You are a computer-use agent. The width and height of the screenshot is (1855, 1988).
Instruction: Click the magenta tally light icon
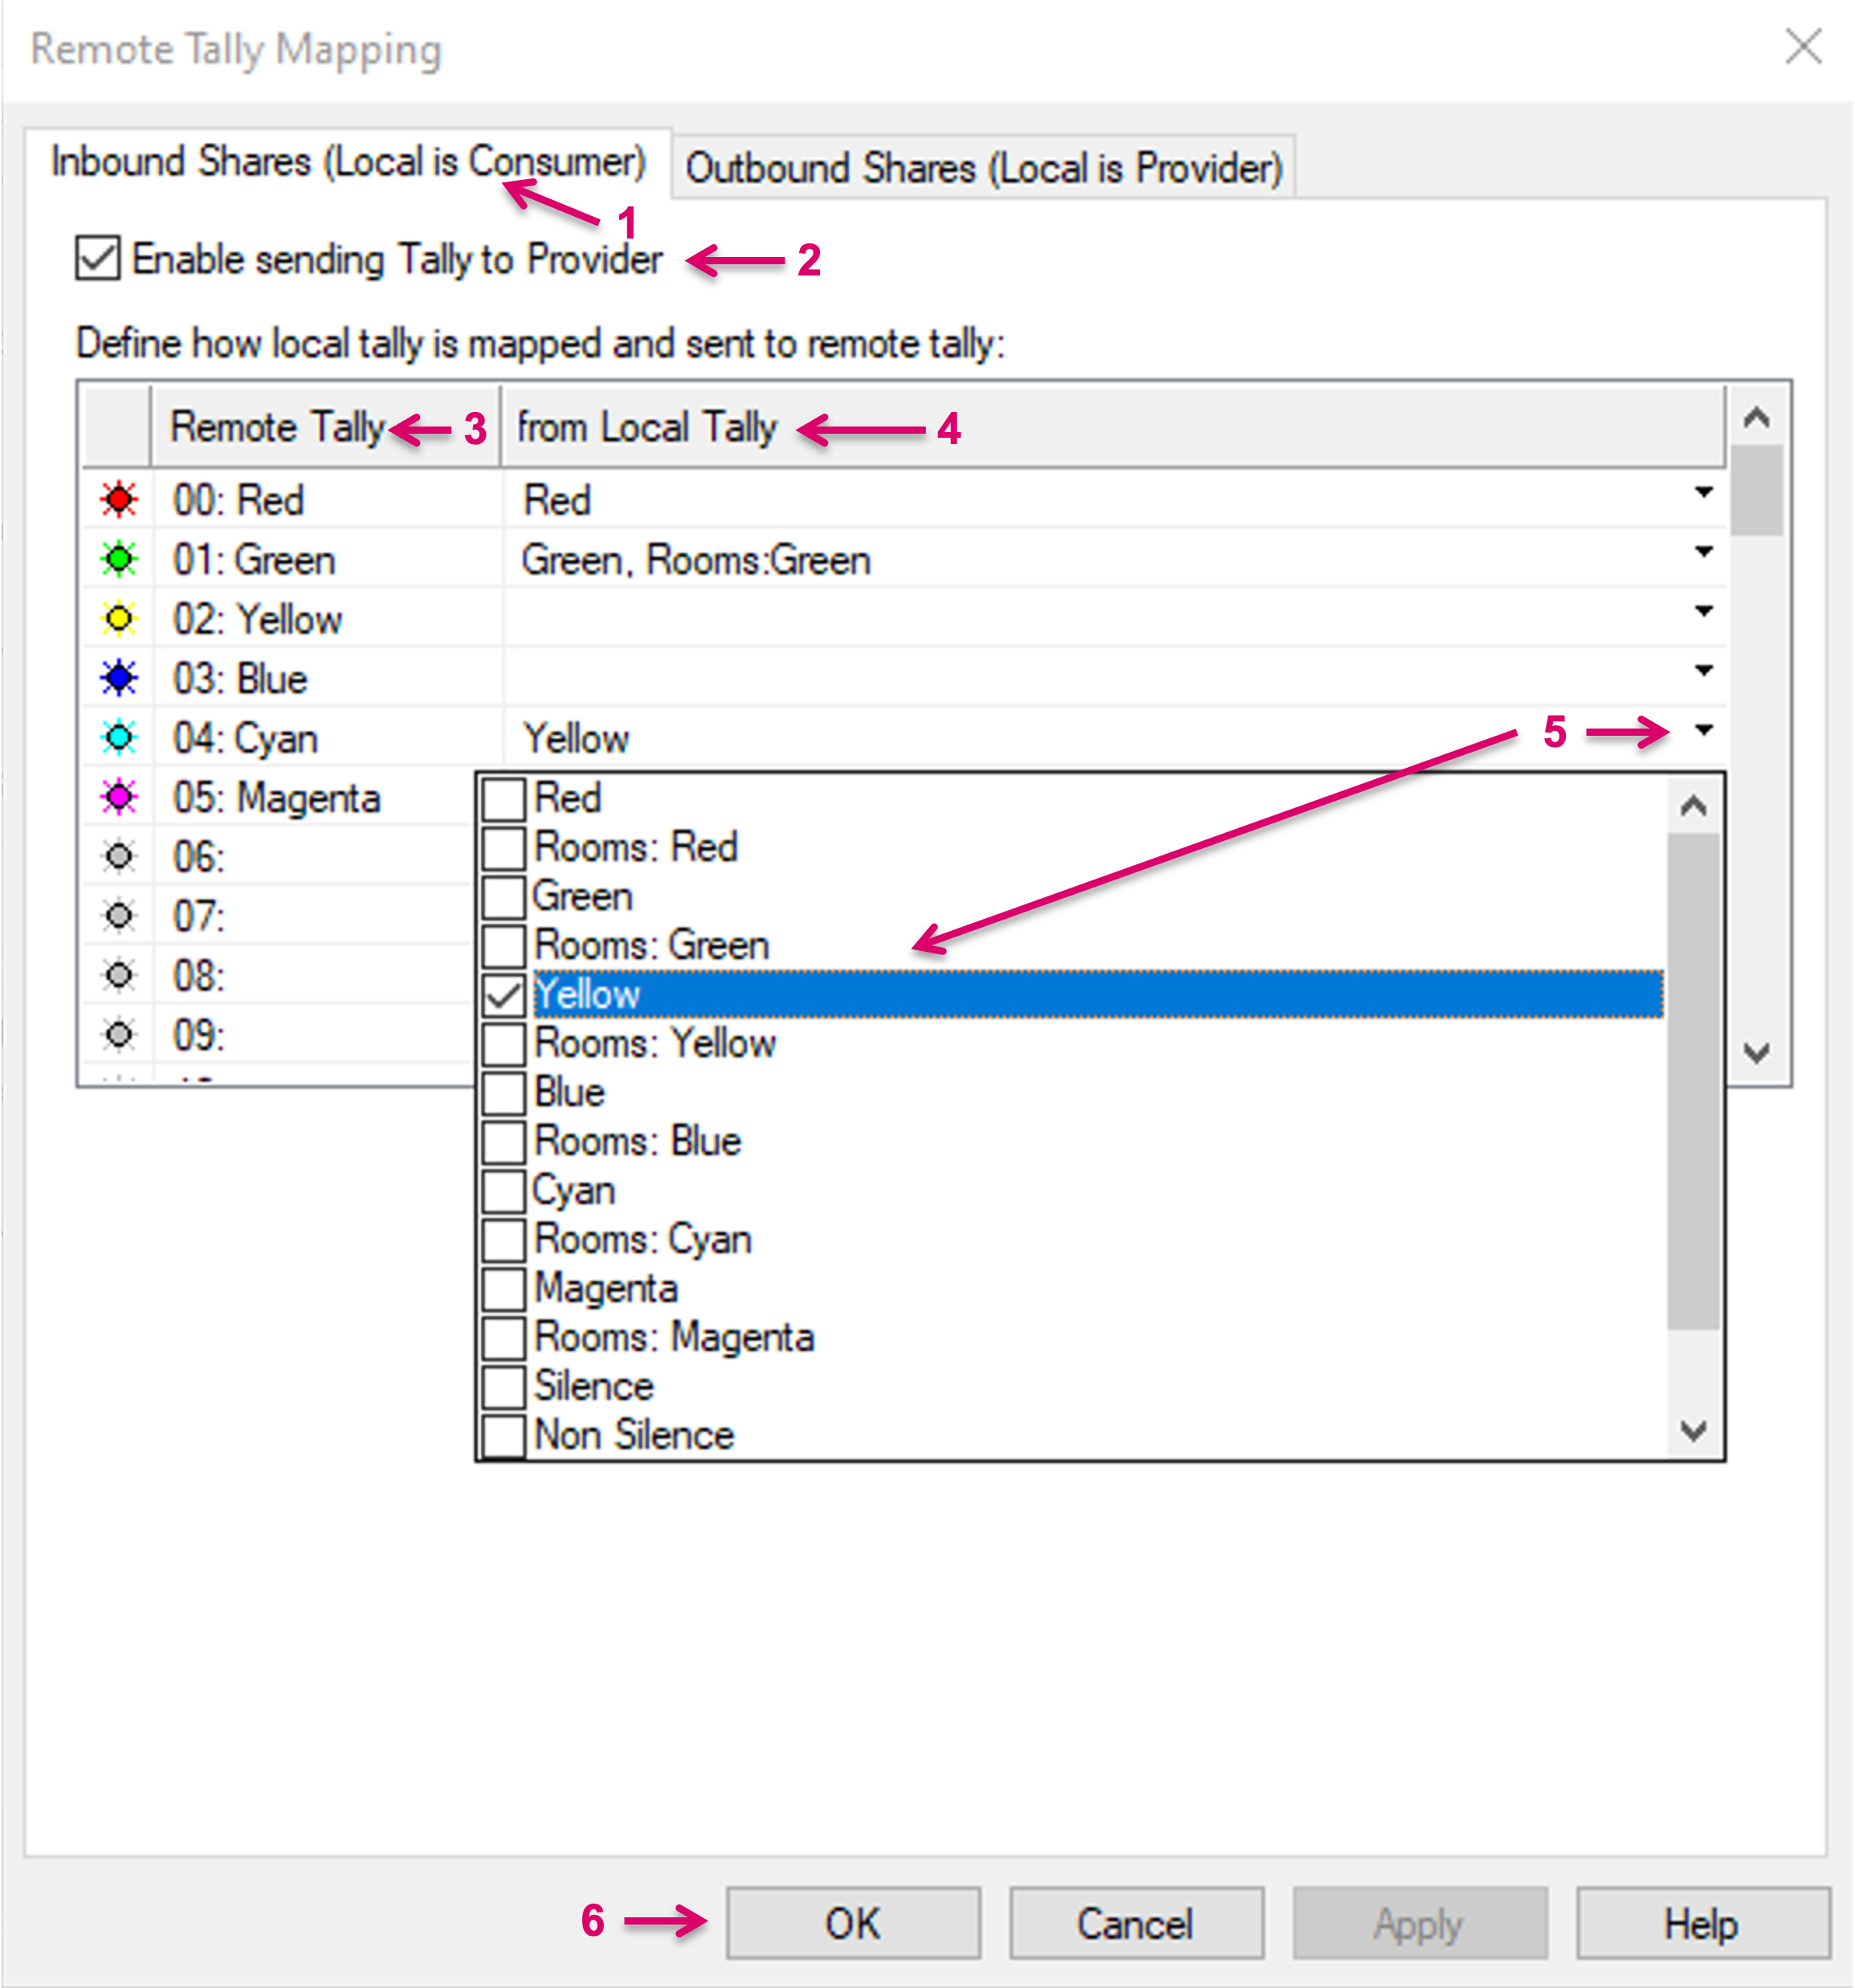(x=119, y=797)
